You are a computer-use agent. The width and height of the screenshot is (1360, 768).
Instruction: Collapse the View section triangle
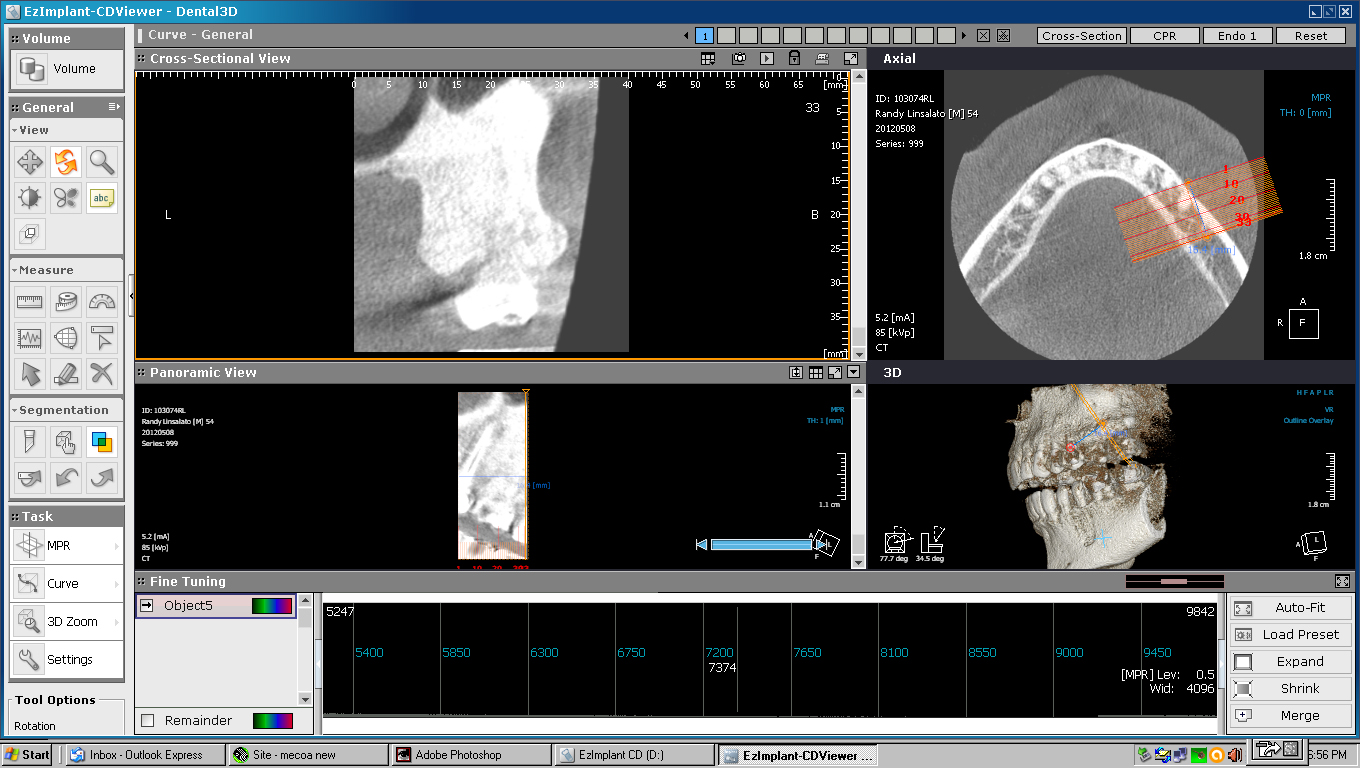(x=15, y=131)
